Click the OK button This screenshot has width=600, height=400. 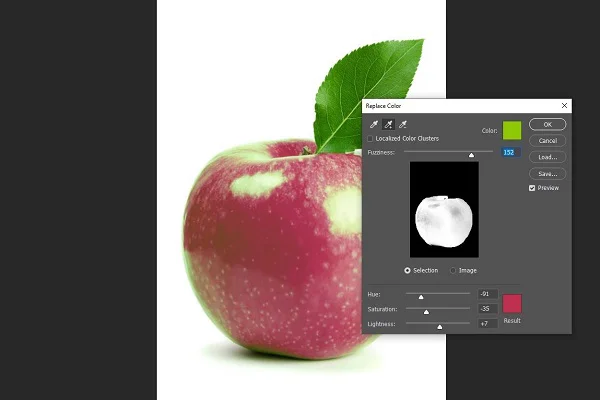(547, 124)
